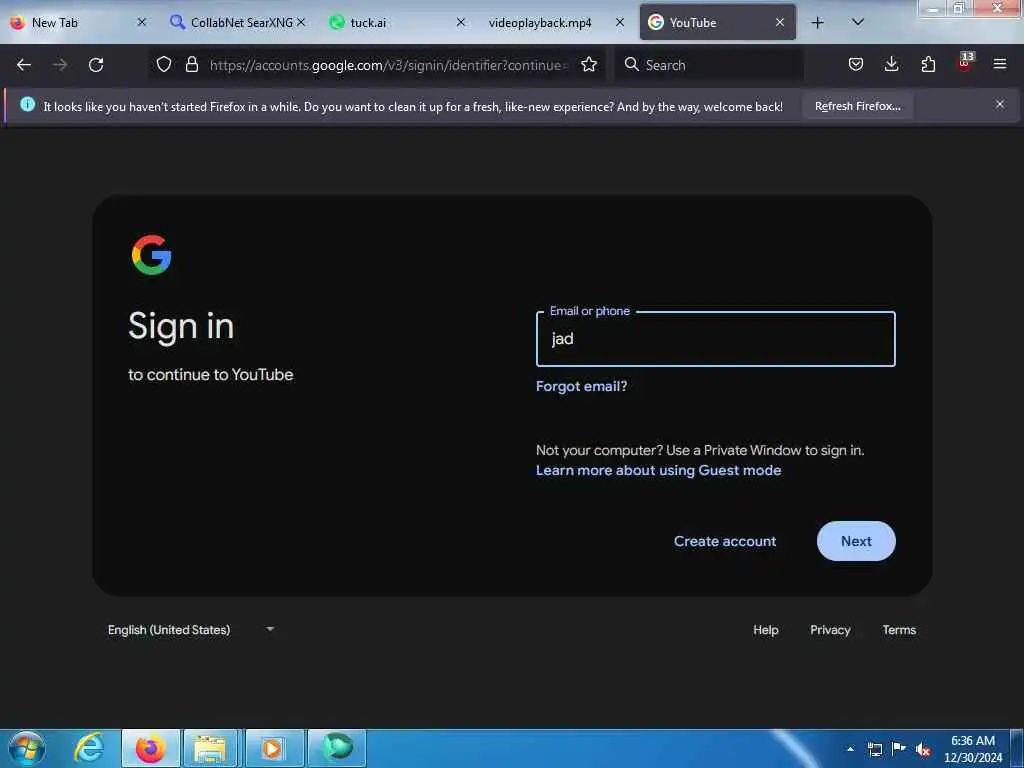
Task: Click the muted volume tray icon
Action: click(x=923, y=750)
